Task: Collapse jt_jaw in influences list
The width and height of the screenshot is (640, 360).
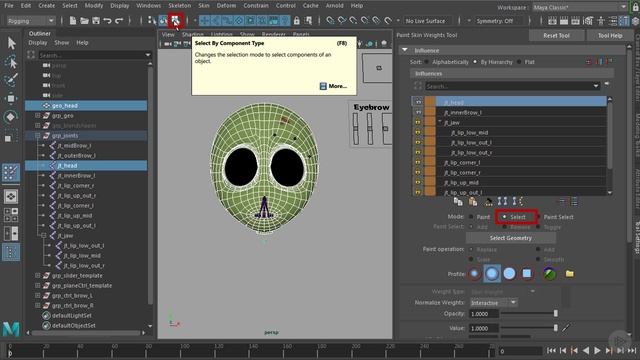Action: 440,122
